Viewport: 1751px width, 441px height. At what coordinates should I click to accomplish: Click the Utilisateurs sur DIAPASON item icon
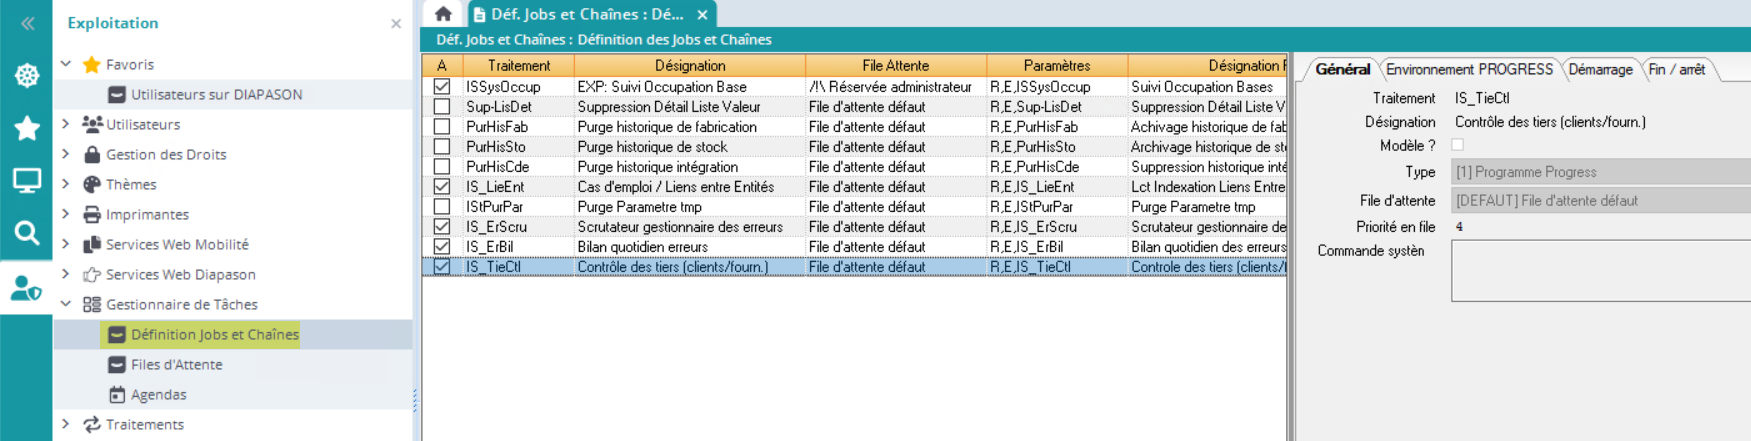pos(117,94)
